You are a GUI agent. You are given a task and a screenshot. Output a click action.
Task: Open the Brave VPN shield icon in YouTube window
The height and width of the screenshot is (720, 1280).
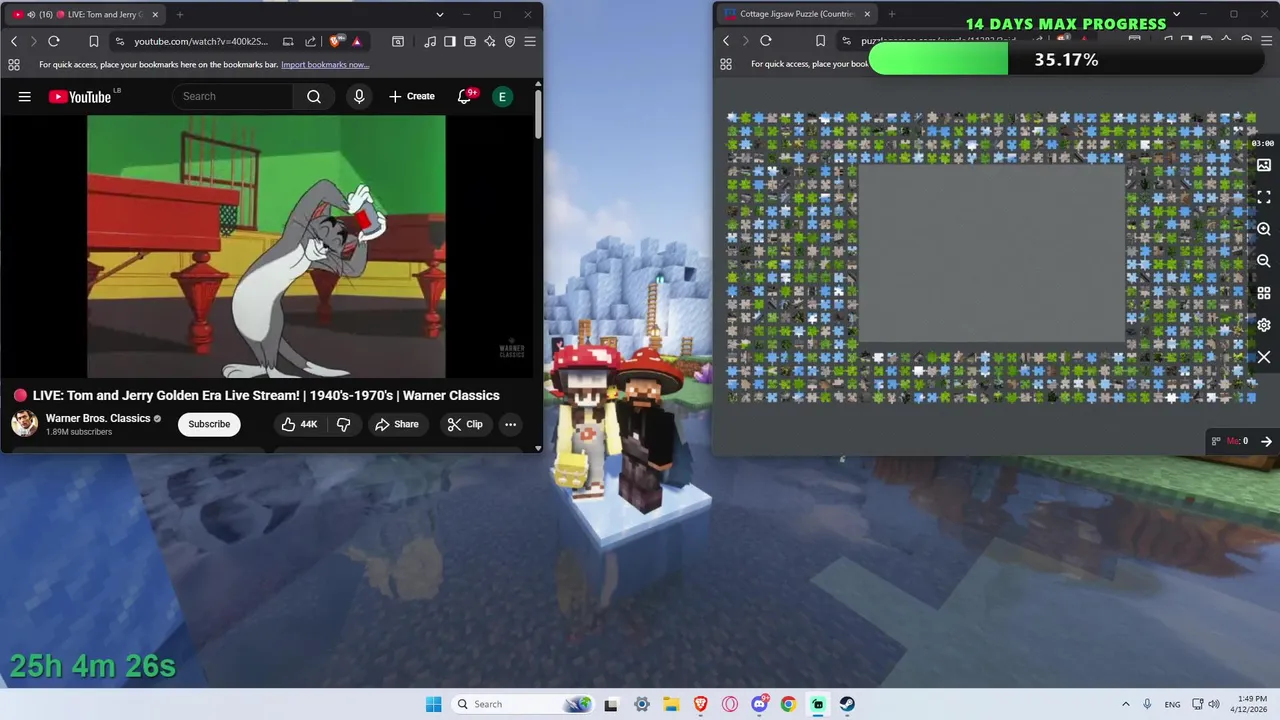[510, 41]
